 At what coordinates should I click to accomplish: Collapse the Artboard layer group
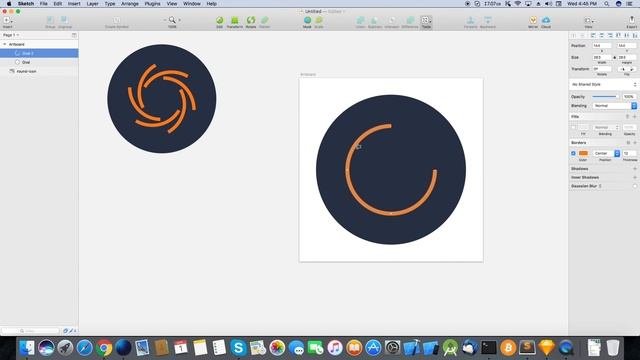pos(4,44)
